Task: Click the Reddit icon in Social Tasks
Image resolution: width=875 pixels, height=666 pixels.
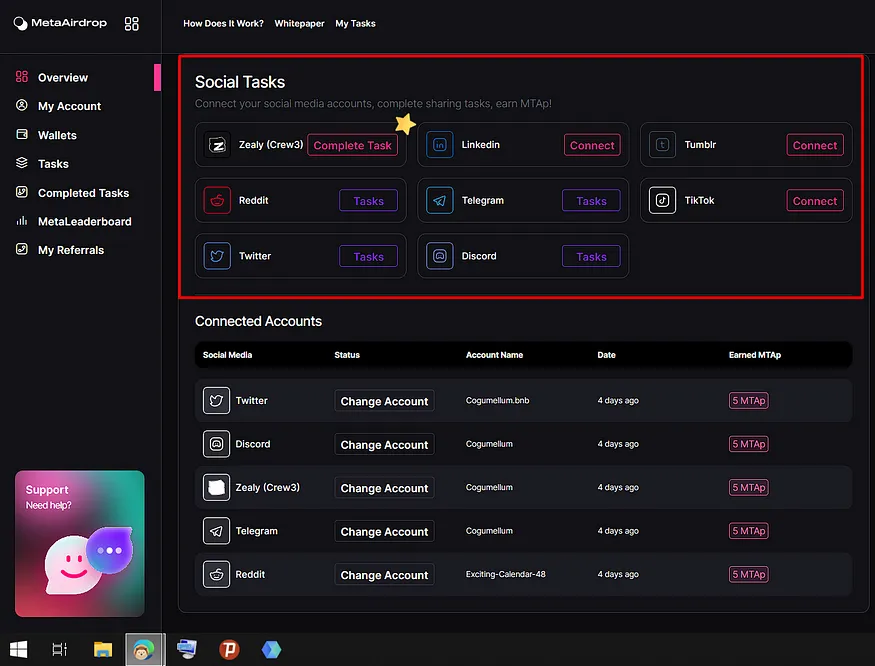Action: click(x=217, y=200)
